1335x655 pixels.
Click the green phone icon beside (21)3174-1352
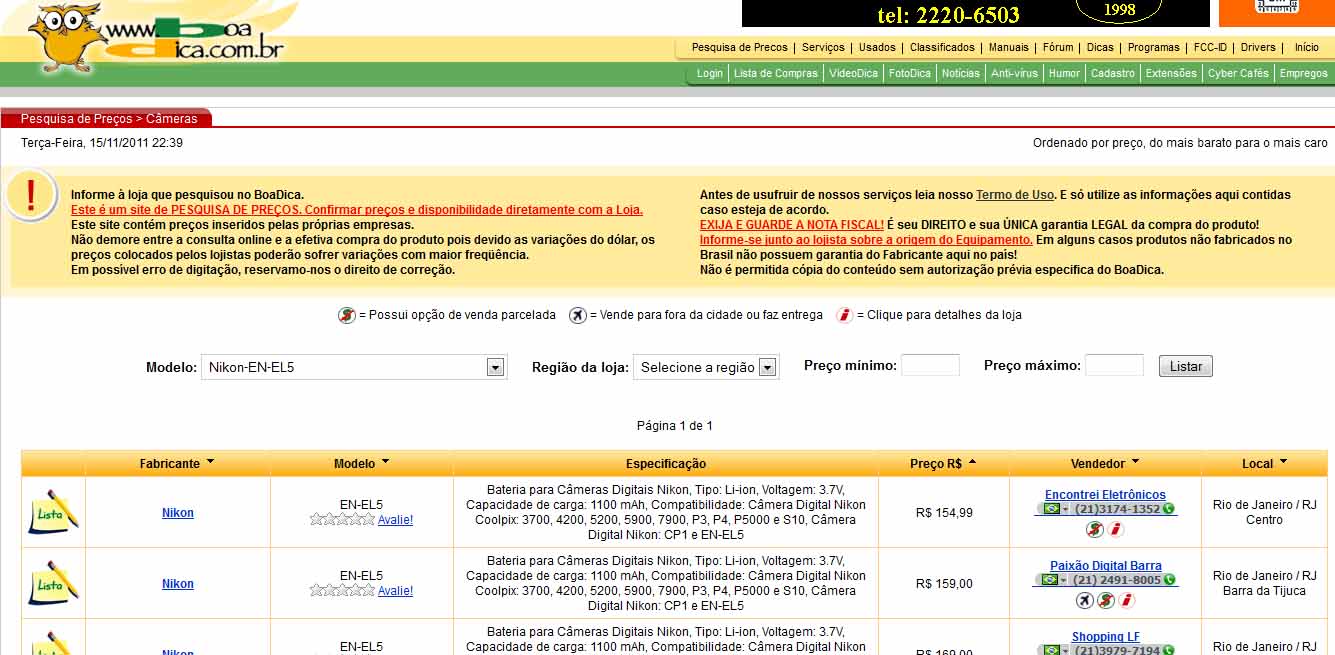(x=1168, y=509)
